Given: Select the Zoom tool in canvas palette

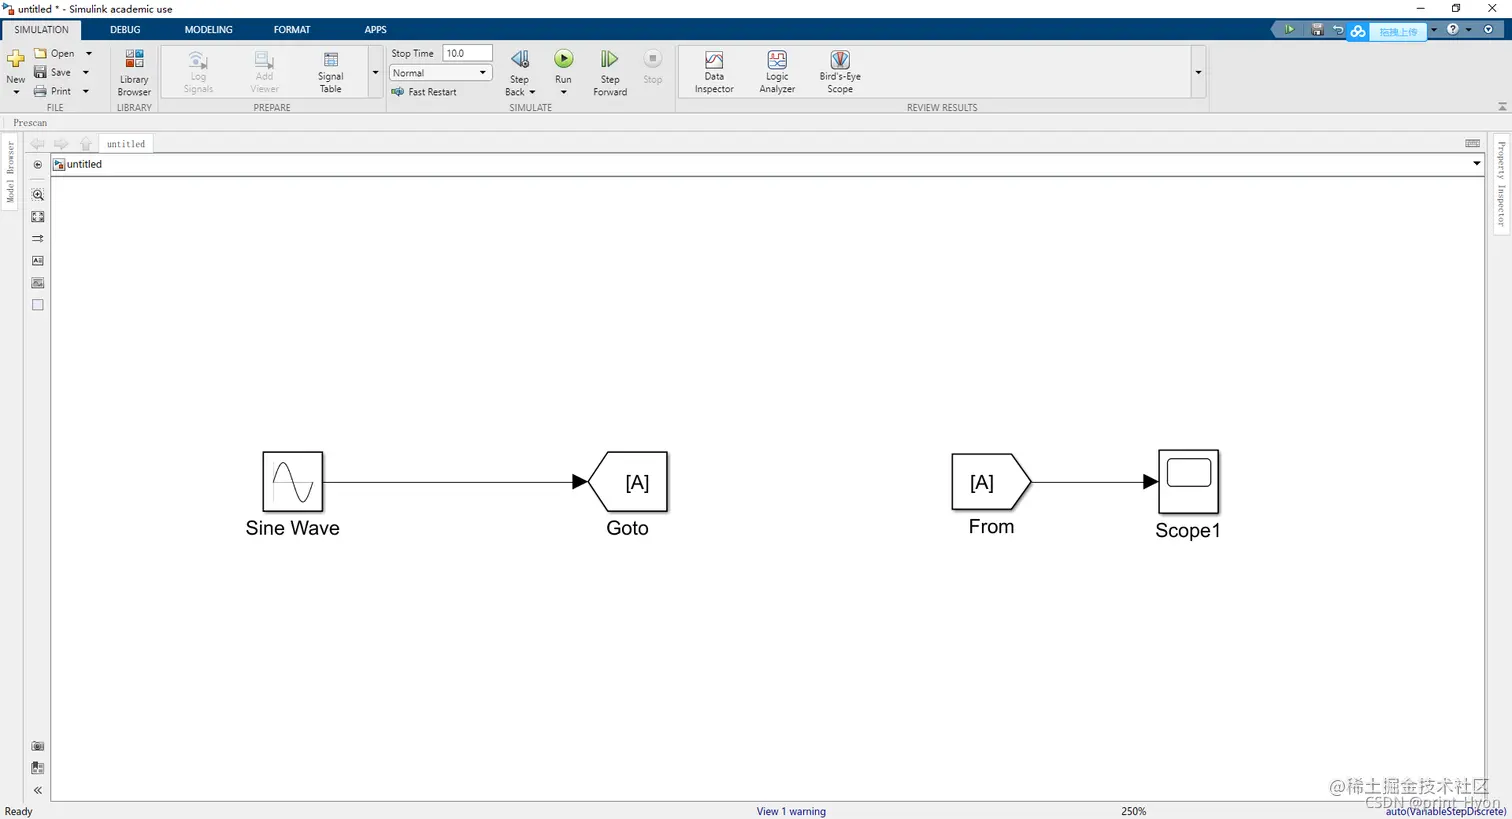Looking at the screenshot, I should pyautogui.click(x=38, y=195).
